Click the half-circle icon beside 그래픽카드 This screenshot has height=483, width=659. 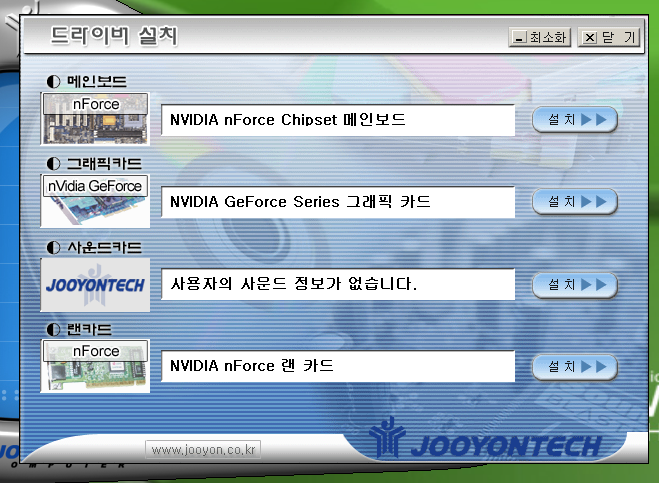pos(53,164)
